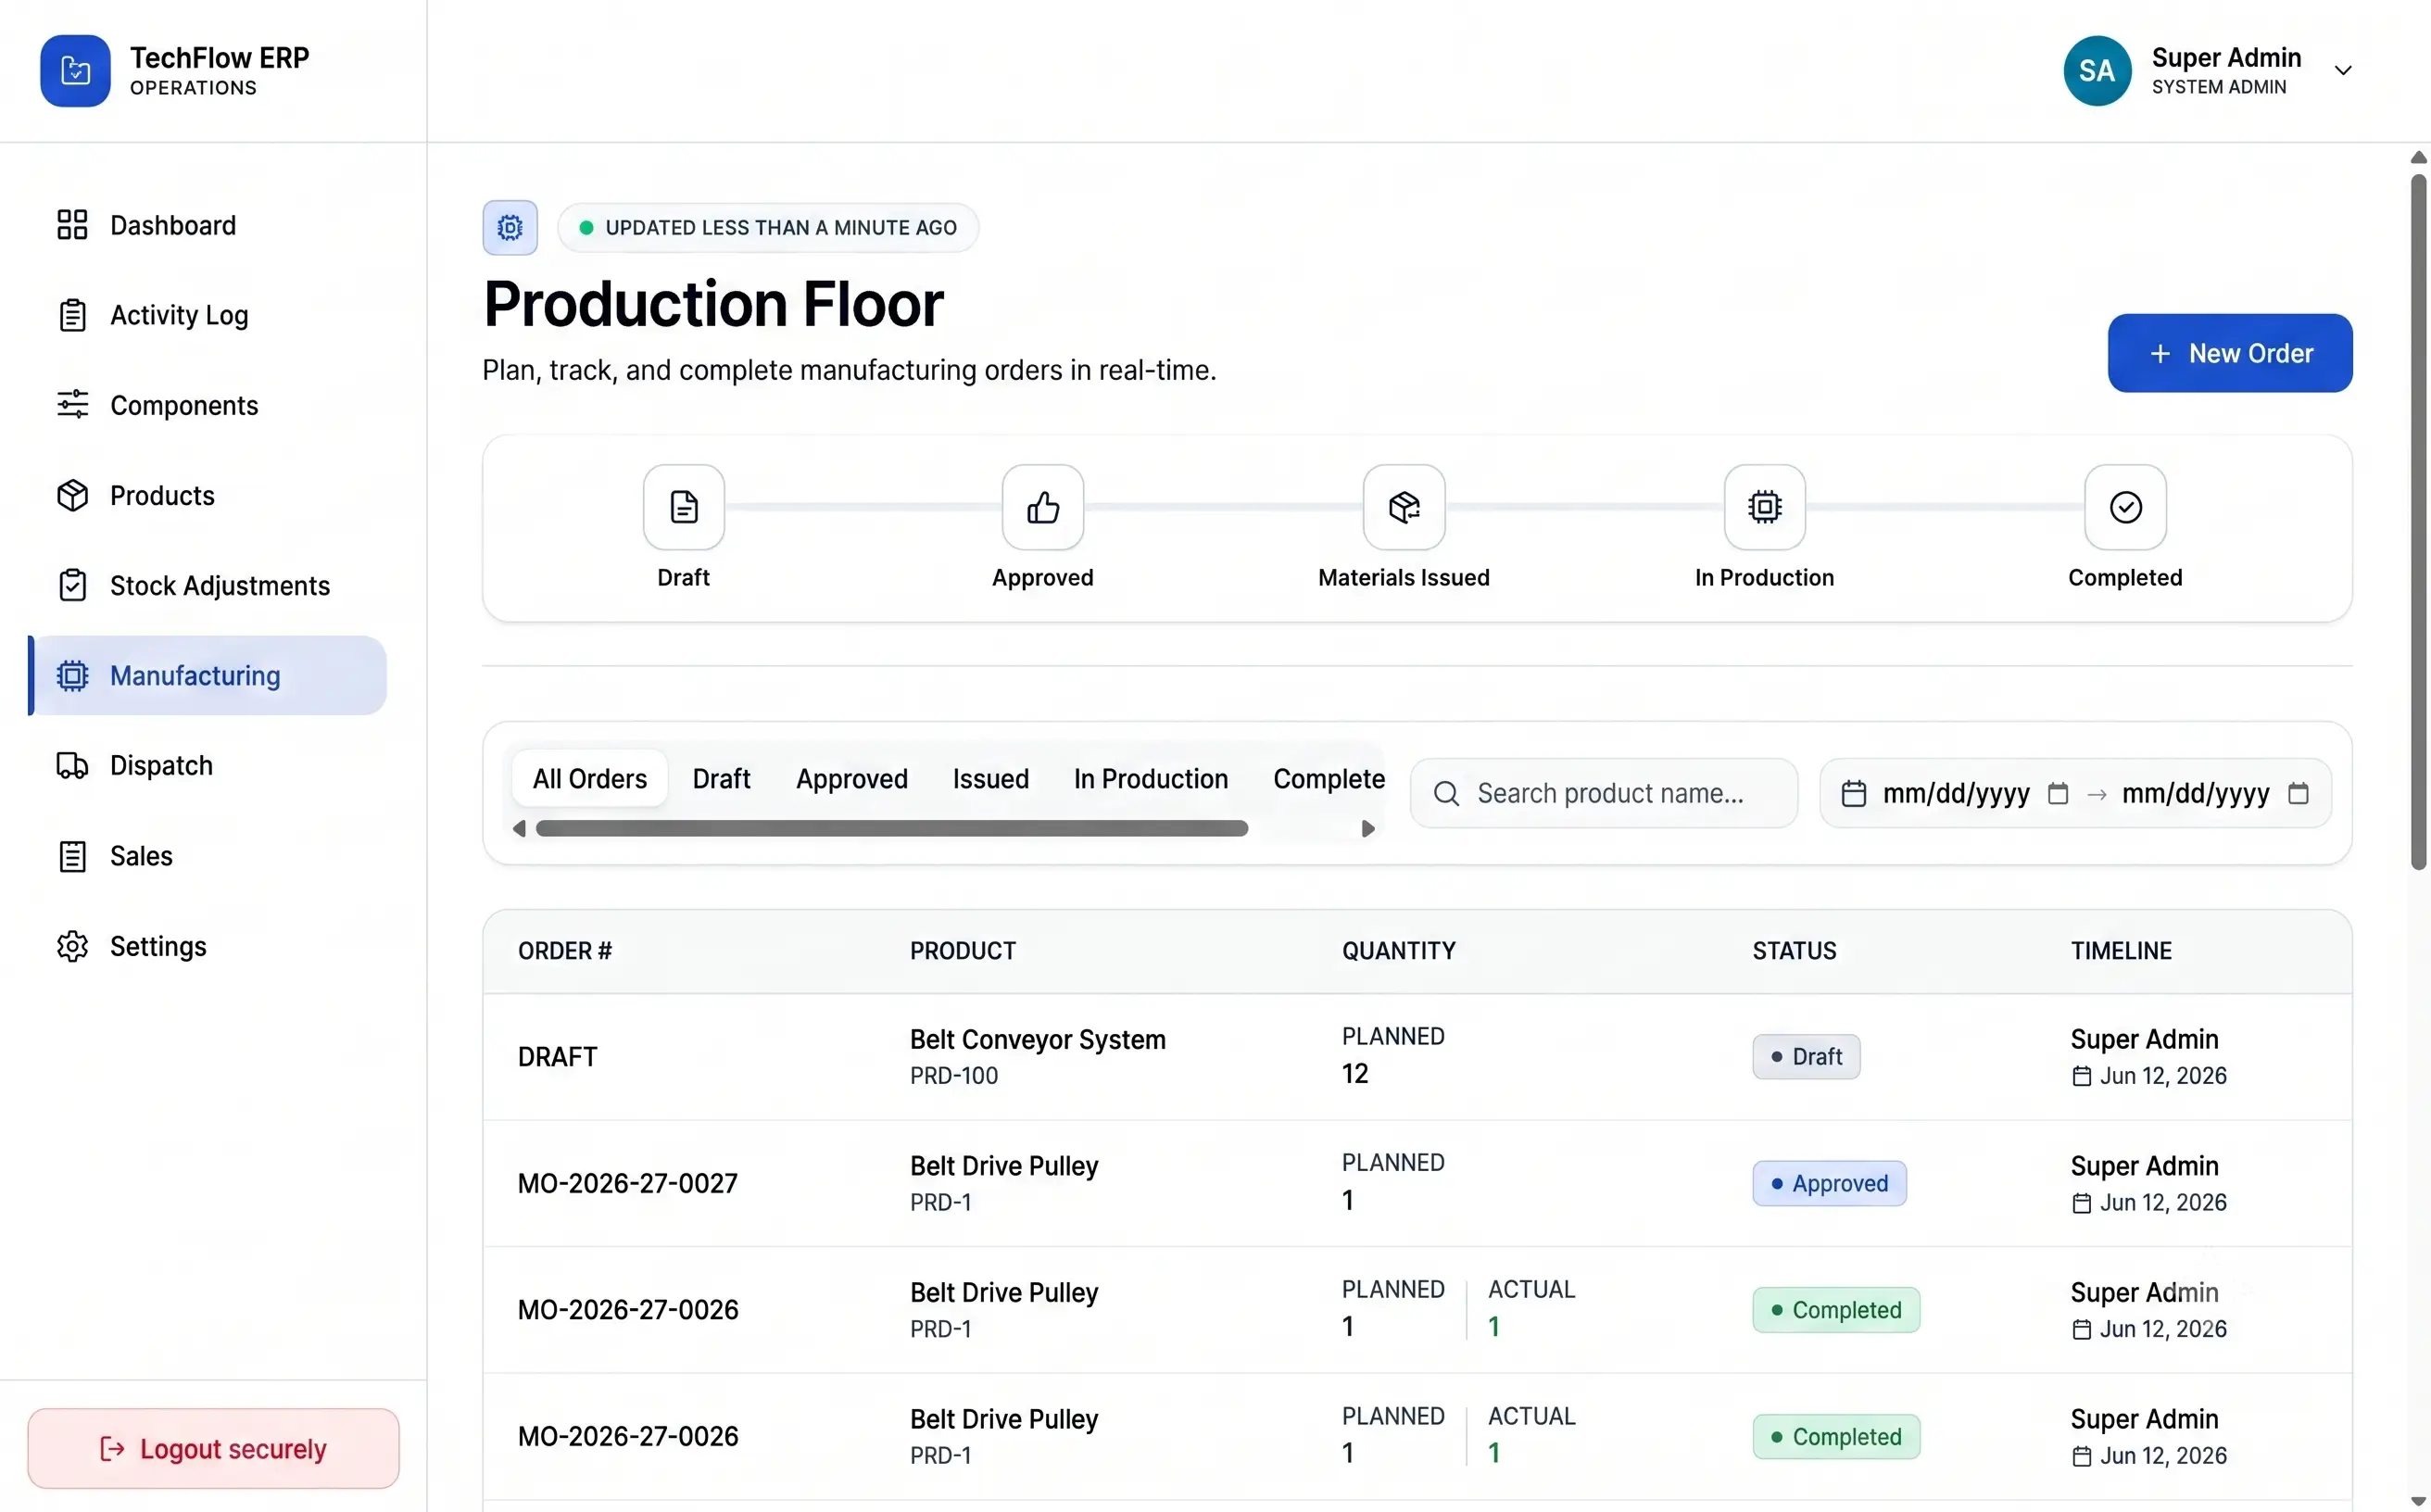Click the New Order button

pyautogui.click(x=2230, y=353)
